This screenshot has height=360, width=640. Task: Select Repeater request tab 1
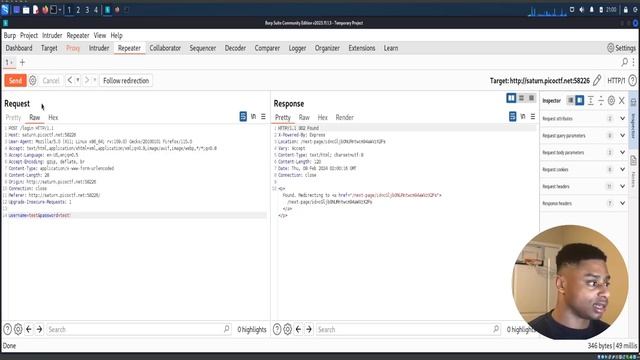[x=9, y=62]
